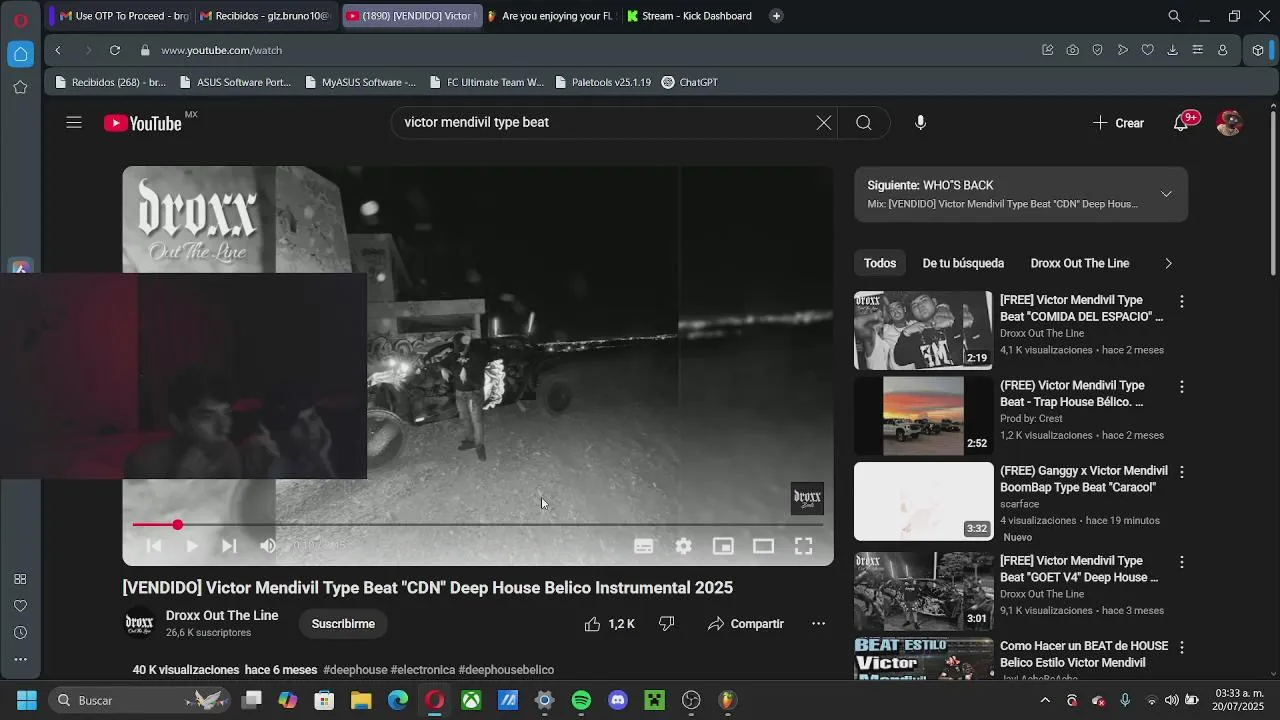Show hidden tray icons chevron
This screenshot has width=1280, height=720.
pyautogui.click(x=1045, y=700)
